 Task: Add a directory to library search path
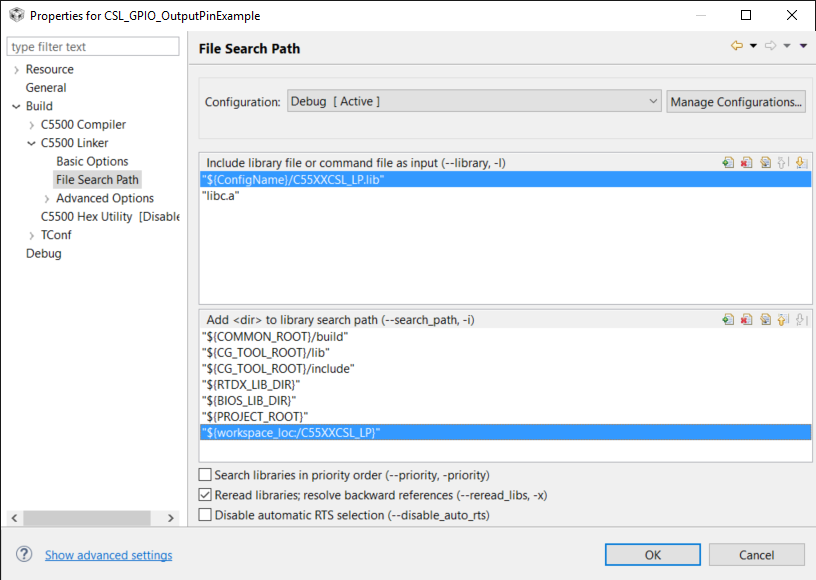(728, 320)
